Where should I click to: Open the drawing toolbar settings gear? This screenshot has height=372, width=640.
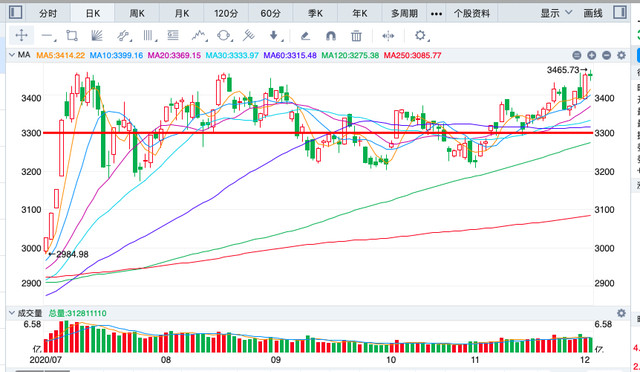coord(420,36)
